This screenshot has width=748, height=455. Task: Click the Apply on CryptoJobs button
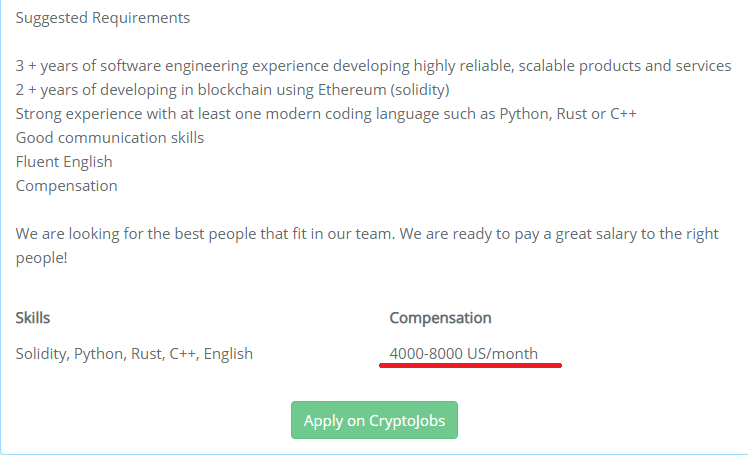tap(374, 420)
